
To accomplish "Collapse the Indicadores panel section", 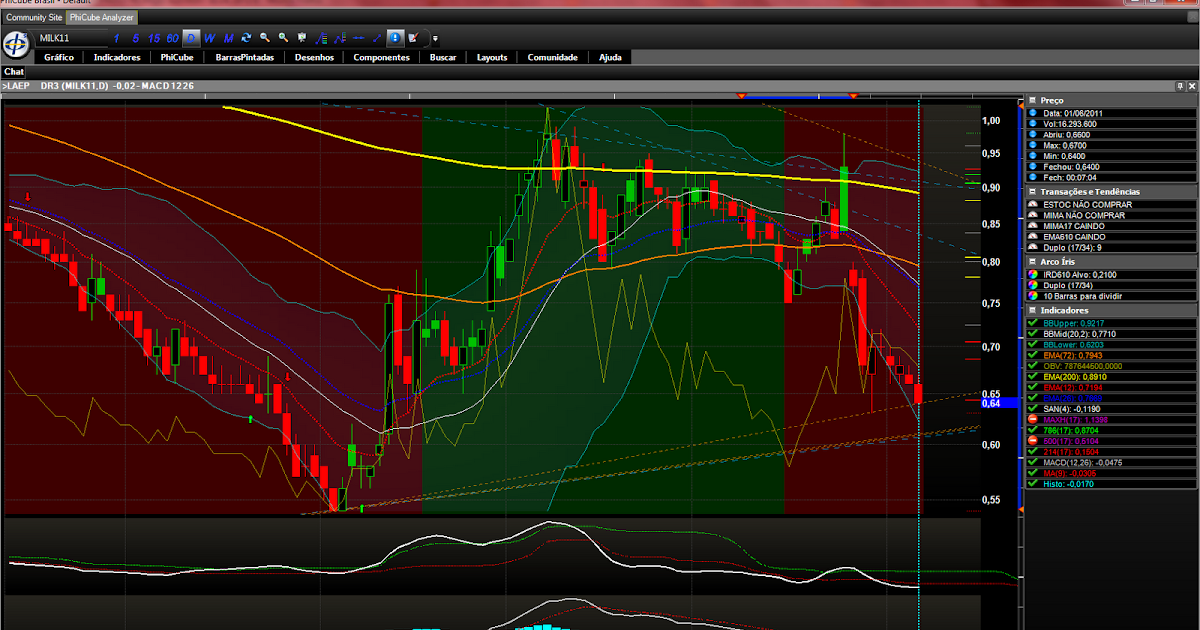I will coord(1030,310).
